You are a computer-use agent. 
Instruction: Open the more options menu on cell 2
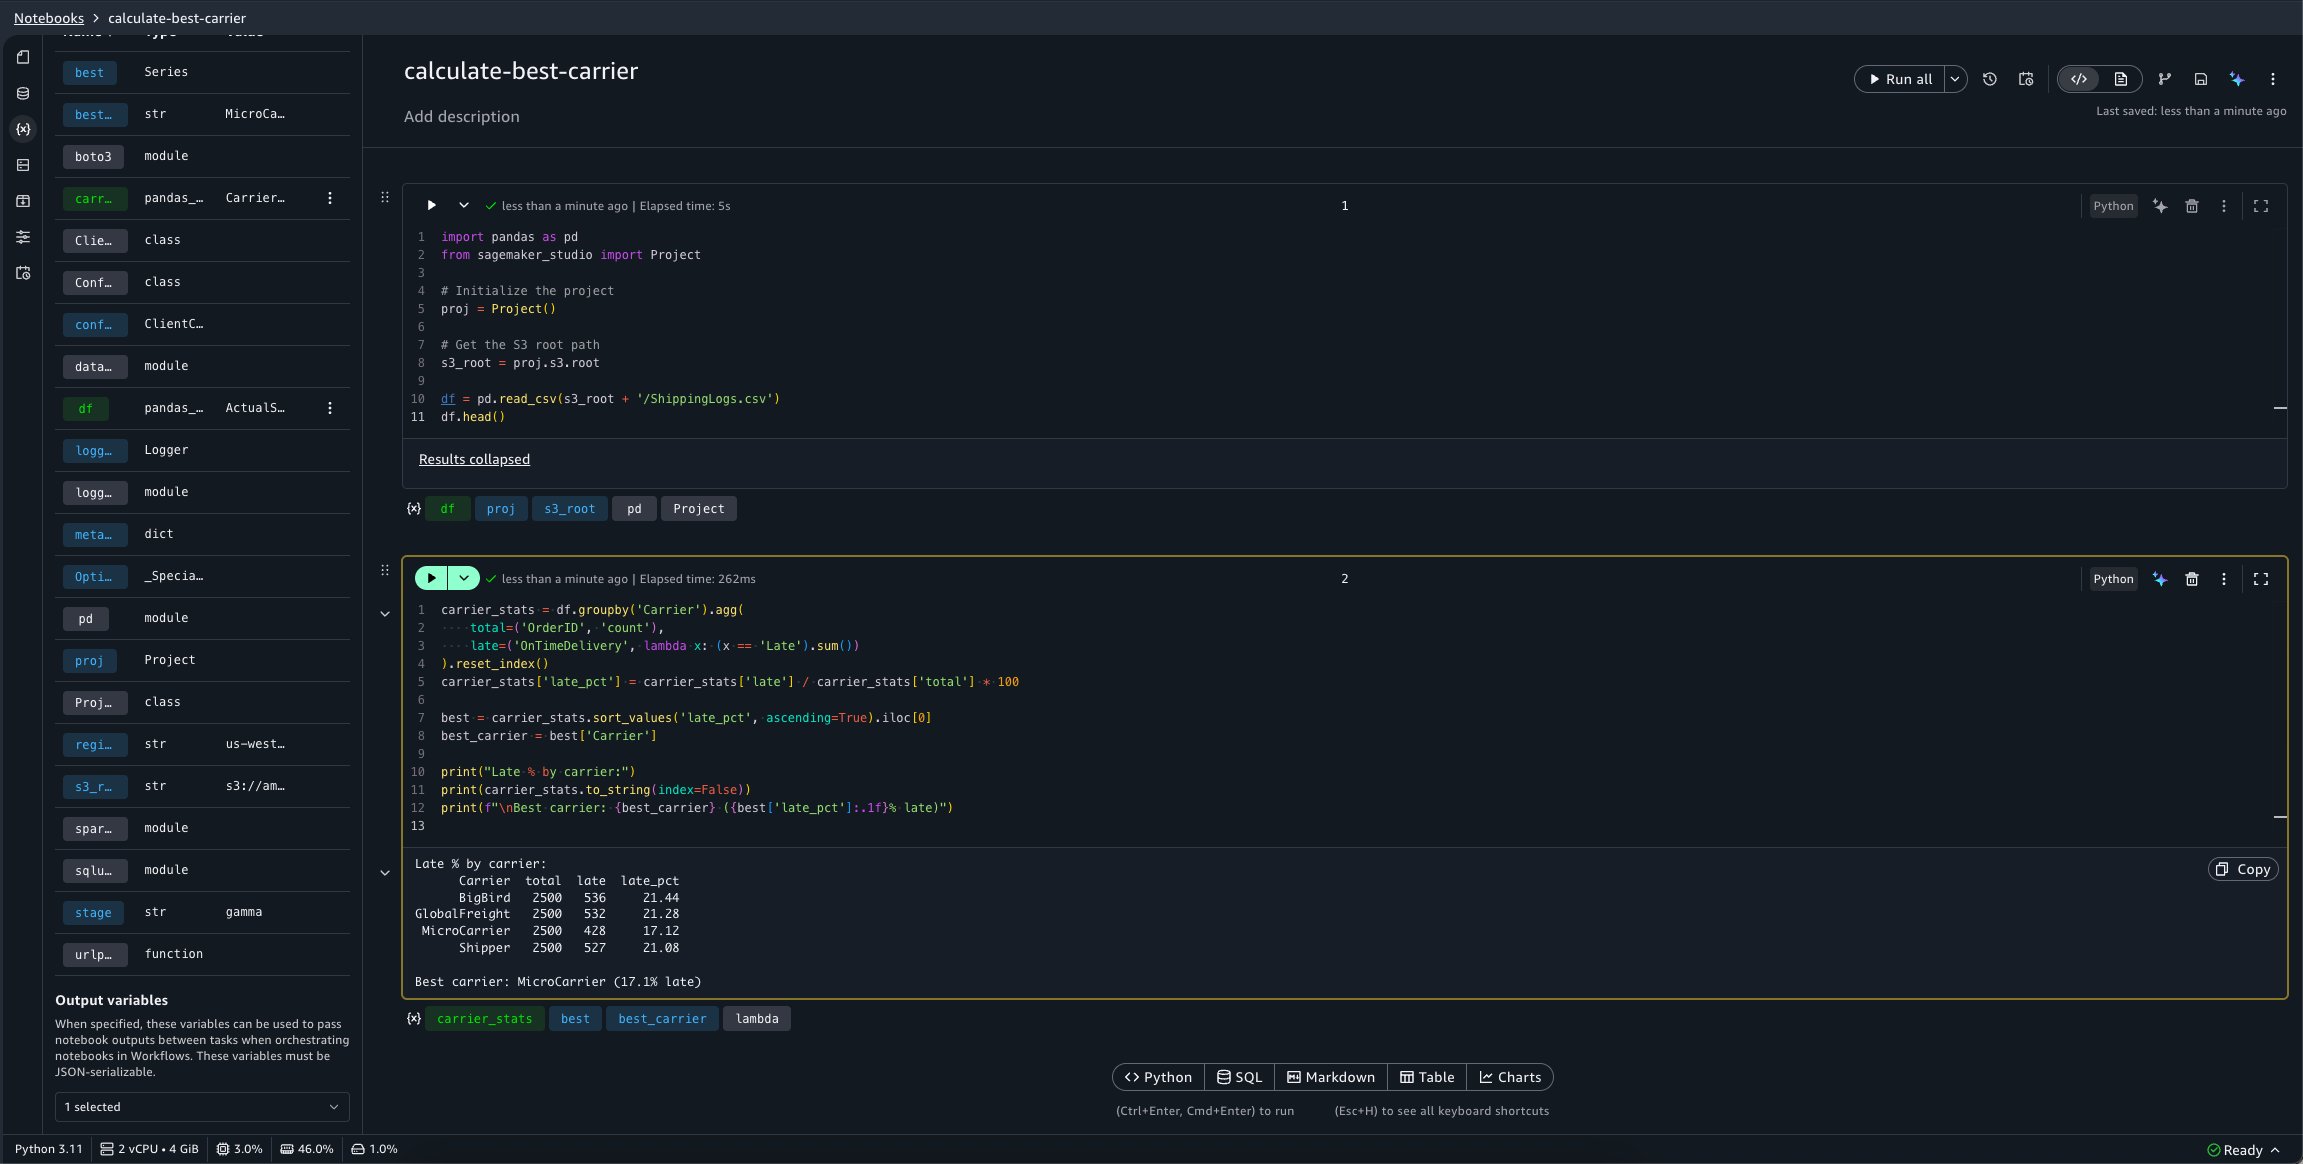2224,579
